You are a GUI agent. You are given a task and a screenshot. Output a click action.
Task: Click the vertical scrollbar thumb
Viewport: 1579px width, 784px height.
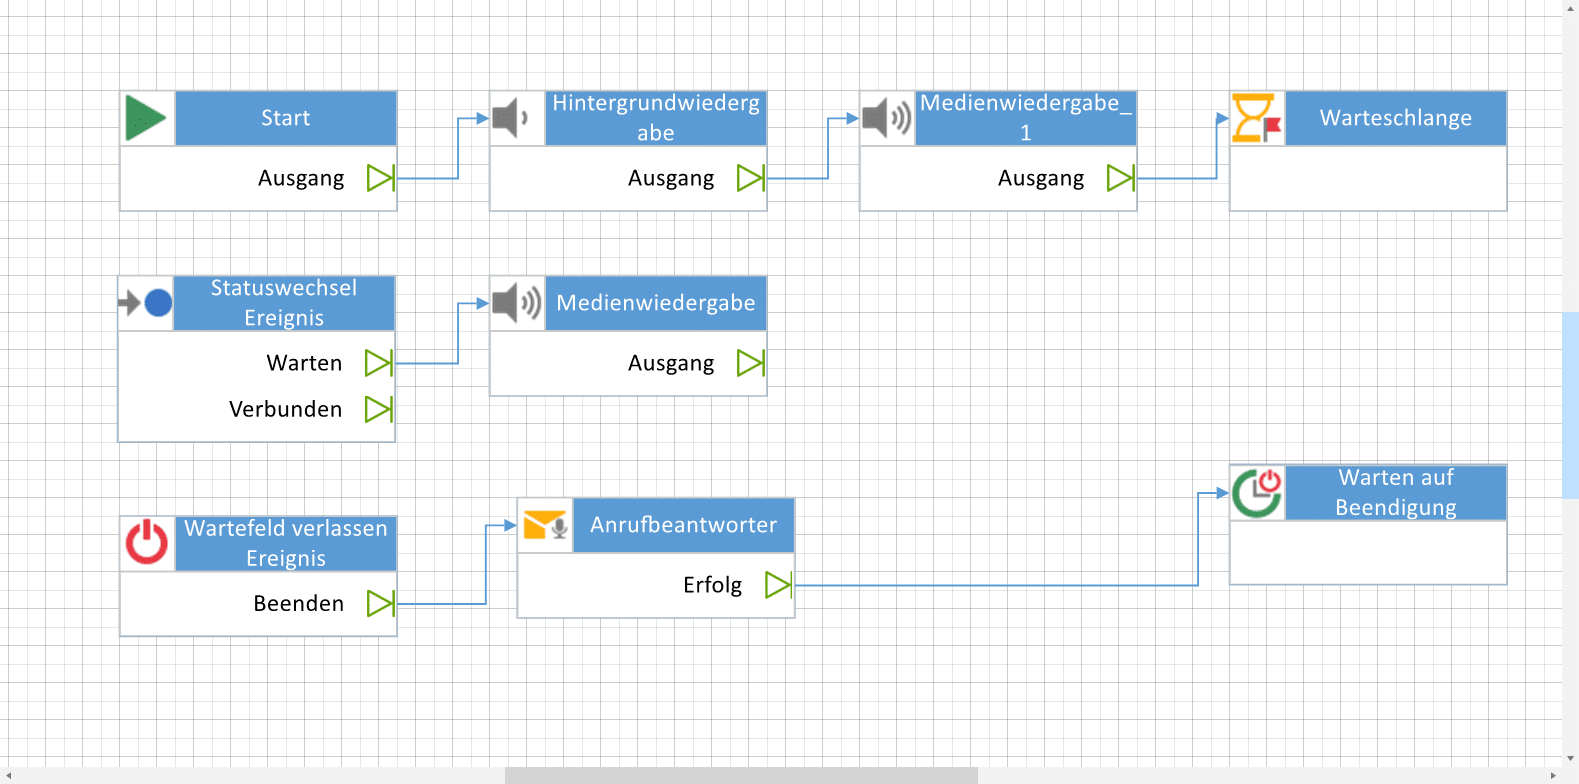[x=1570, y=405]
